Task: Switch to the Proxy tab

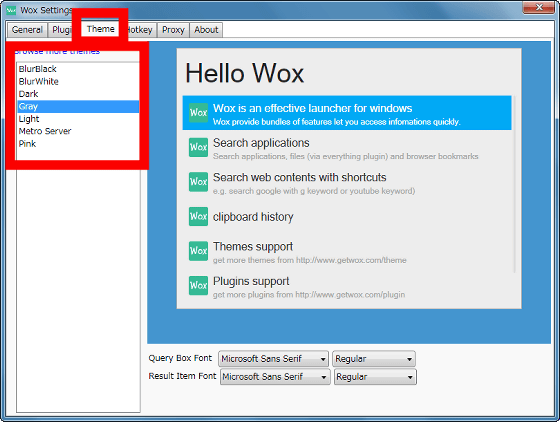Action: point(173,30)
